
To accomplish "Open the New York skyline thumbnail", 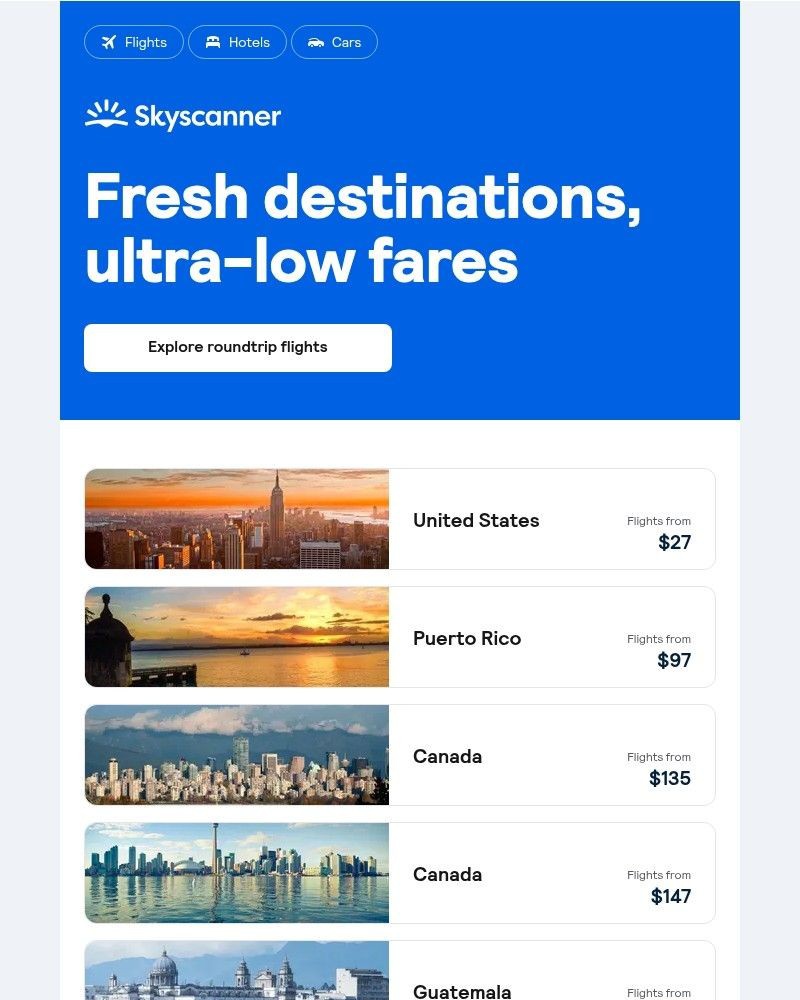I will click(x=237, y=519).
